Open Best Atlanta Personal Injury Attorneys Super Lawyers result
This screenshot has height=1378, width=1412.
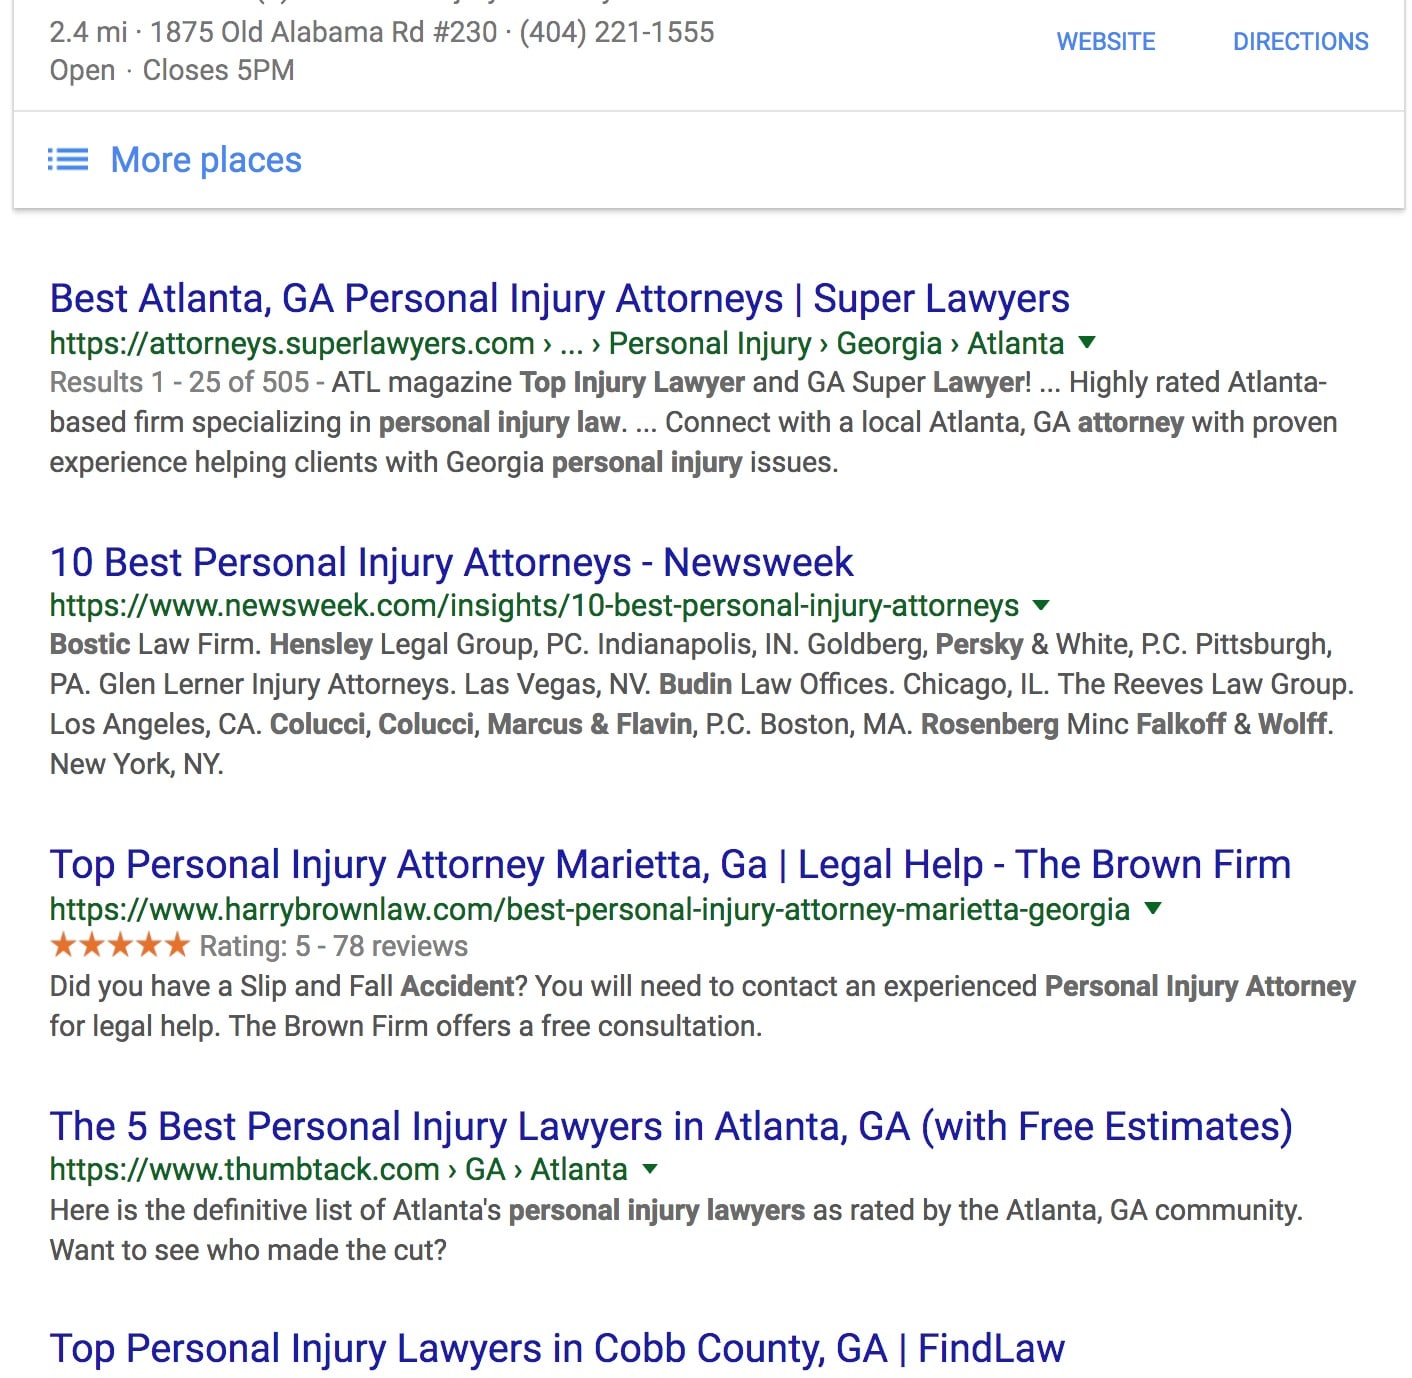coord(559,299)
